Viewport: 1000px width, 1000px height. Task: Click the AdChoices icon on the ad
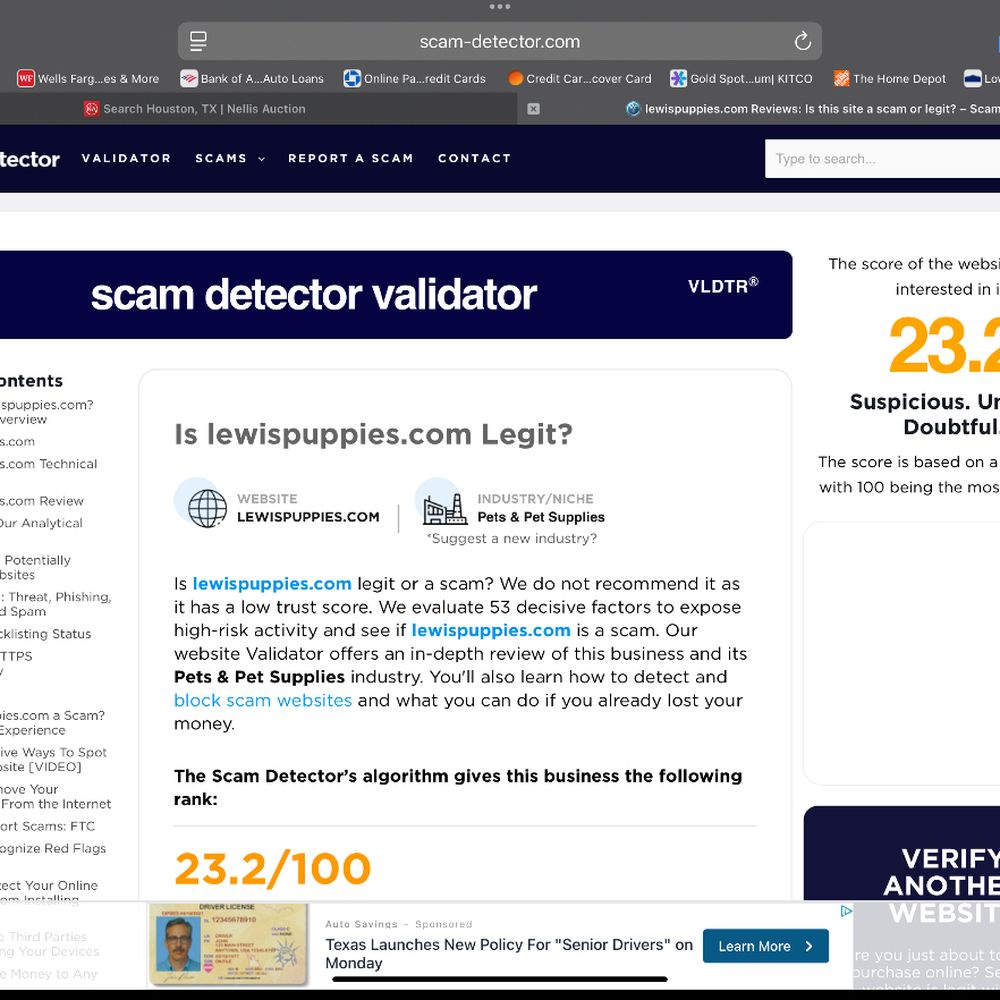[x=846, y=911]
